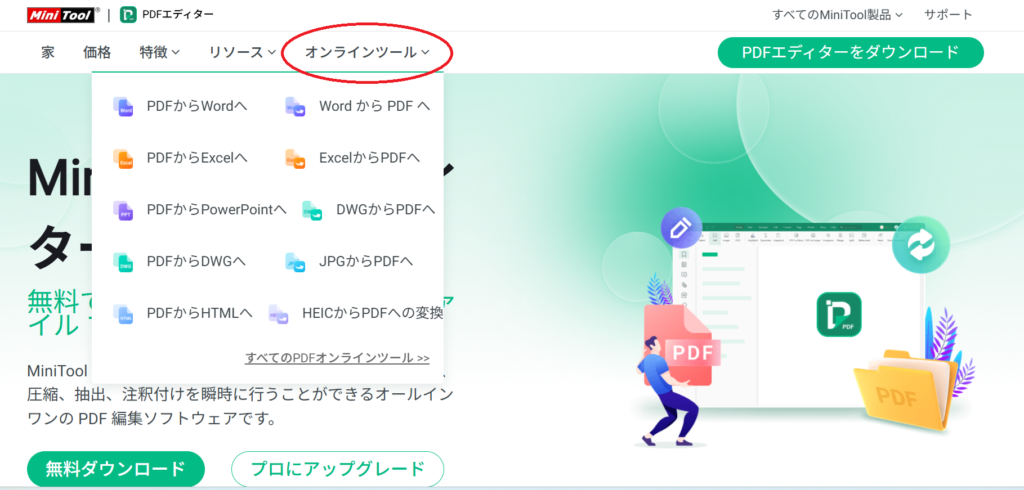Image resolution: width=1024 pixels, height=490 pixels.
Task: Click PDFエディターをダウンロード button
Action: [850, 52]
